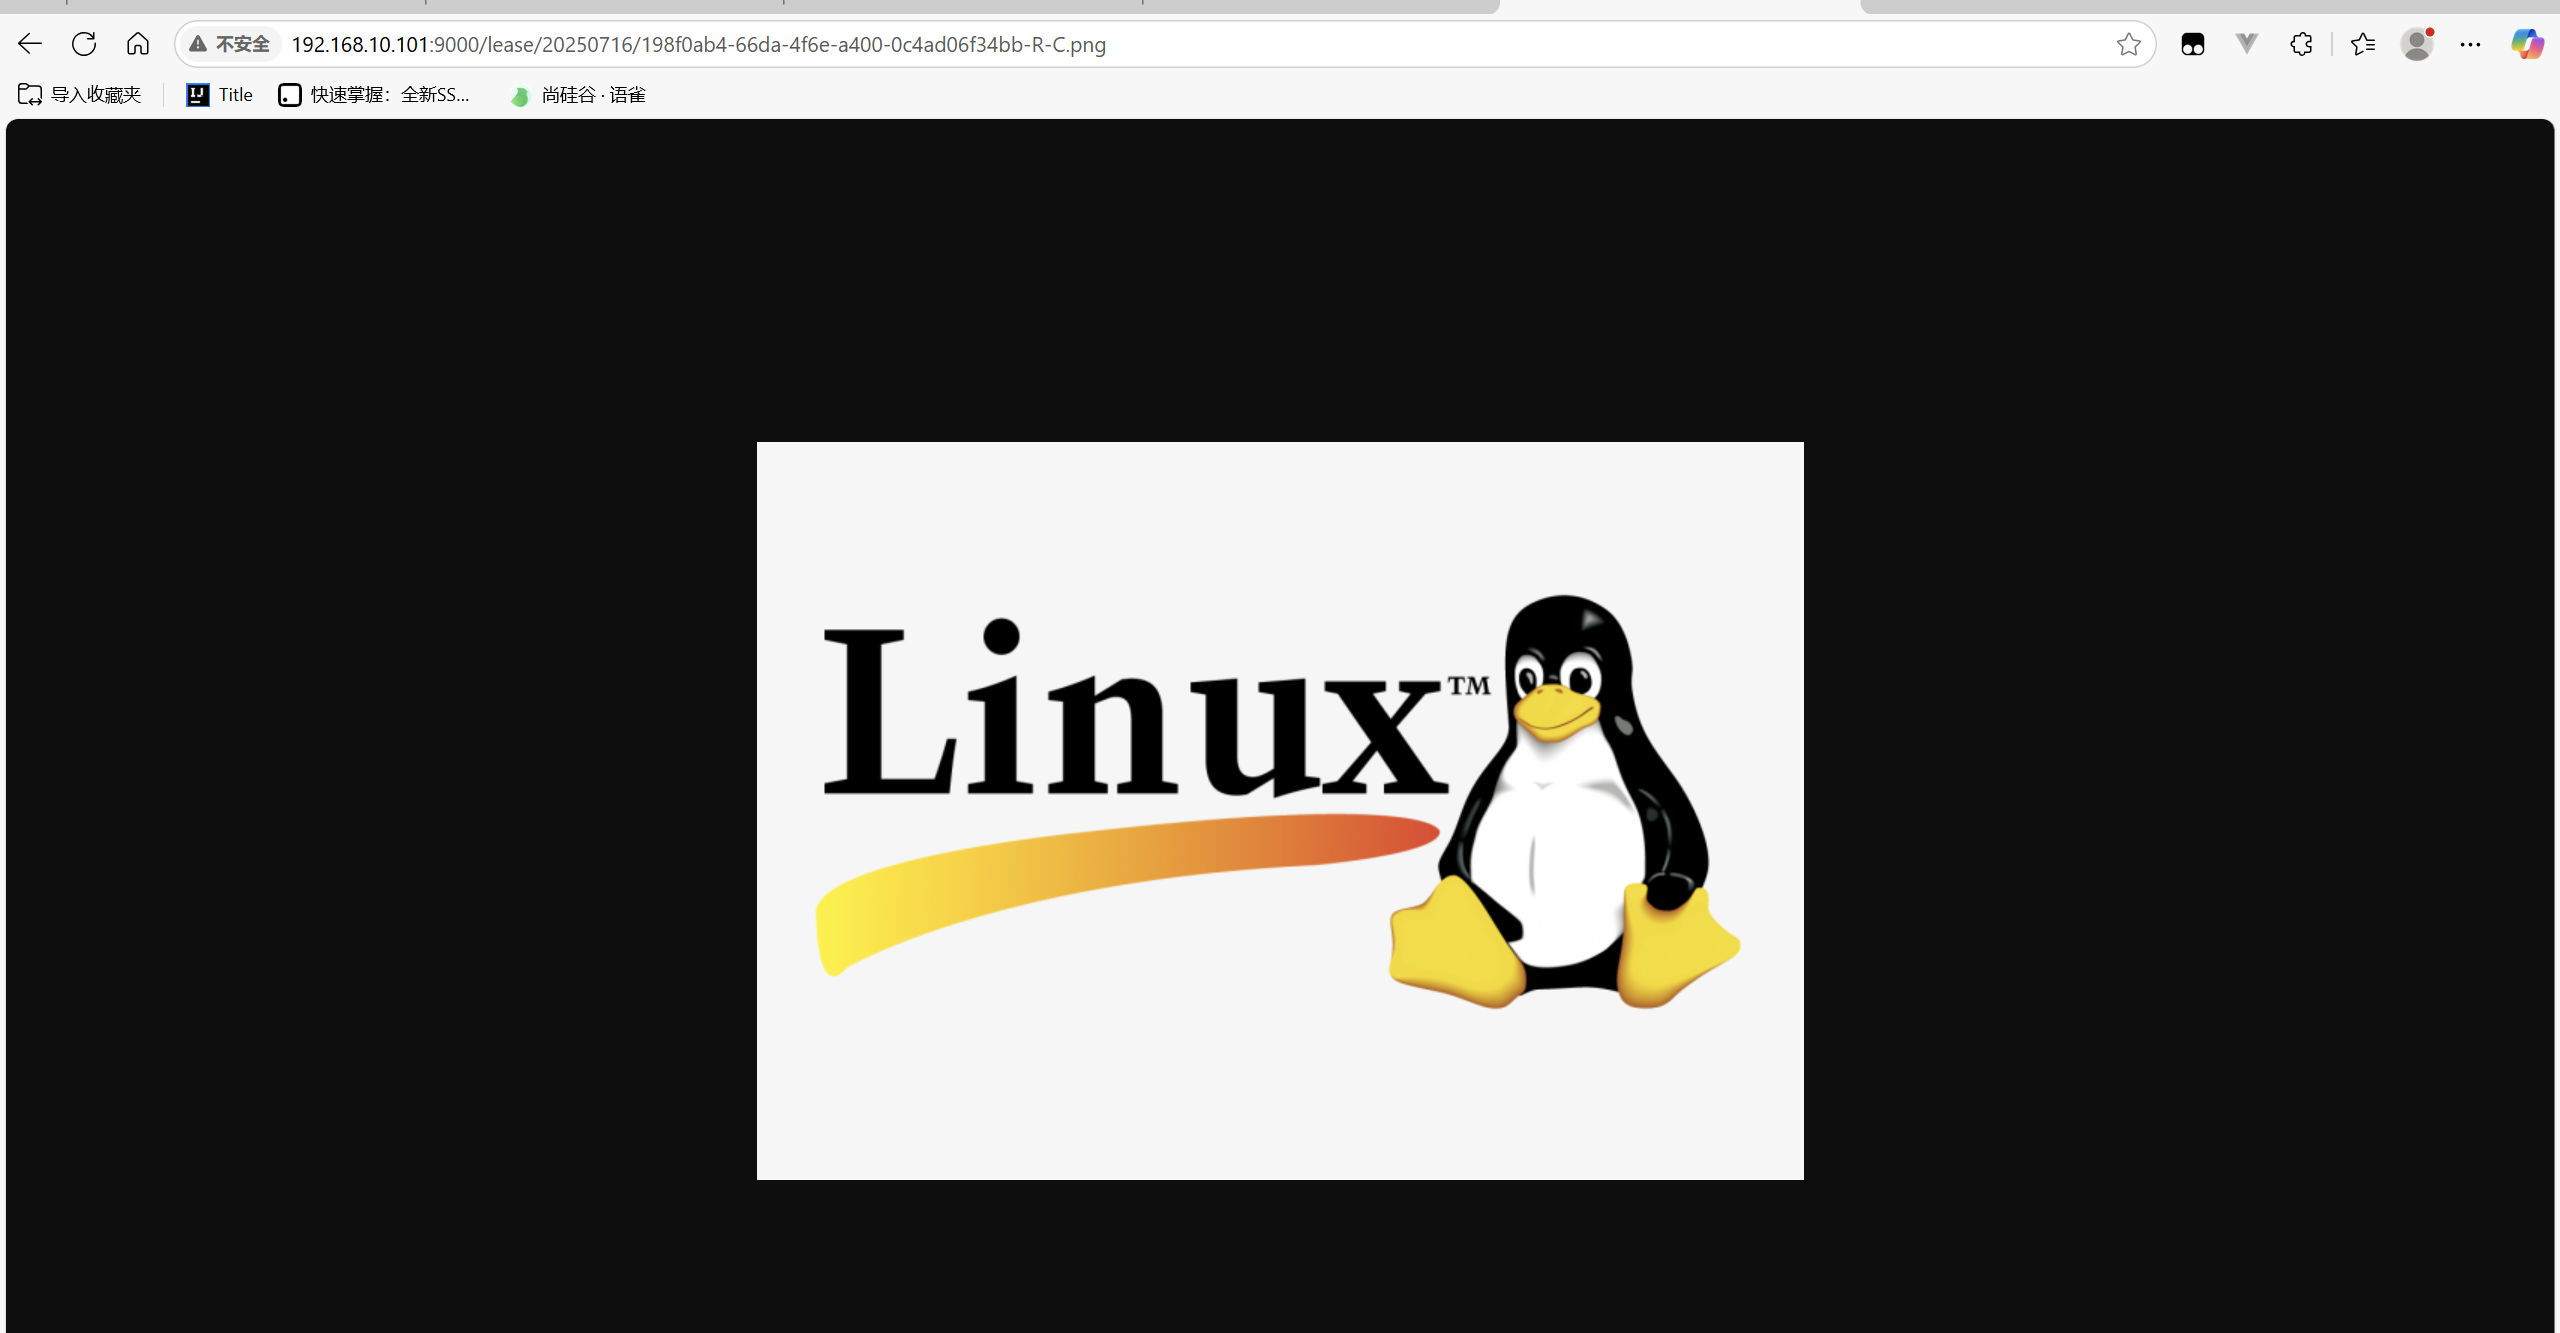Select the address bar URL text

[698, 45]
